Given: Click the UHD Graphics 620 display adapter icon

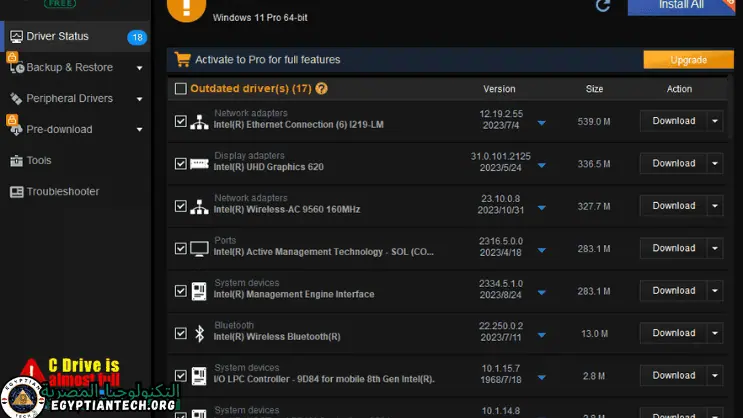Looking at the screenshot, I should (199, 164).
